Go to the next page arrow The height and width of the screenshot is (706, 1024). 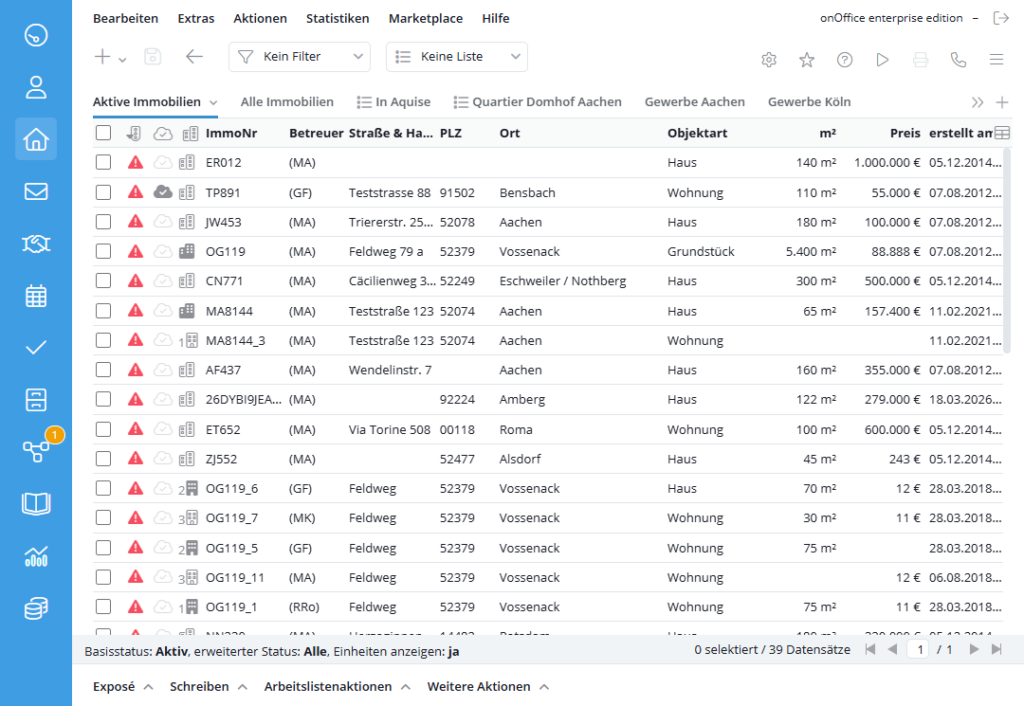[974, 649]
